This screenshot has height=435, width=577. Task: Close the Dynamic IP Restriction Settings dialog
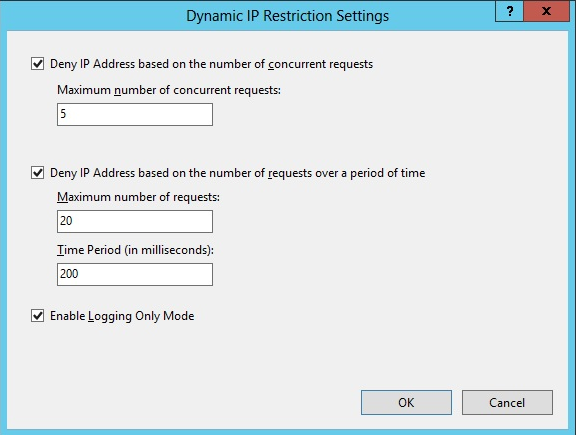(x=546, y=11)
